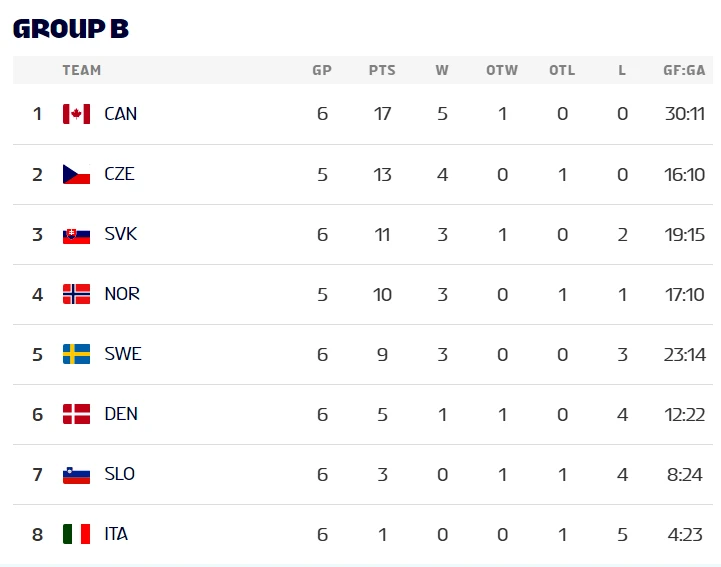Select the SWE team name

123,354
